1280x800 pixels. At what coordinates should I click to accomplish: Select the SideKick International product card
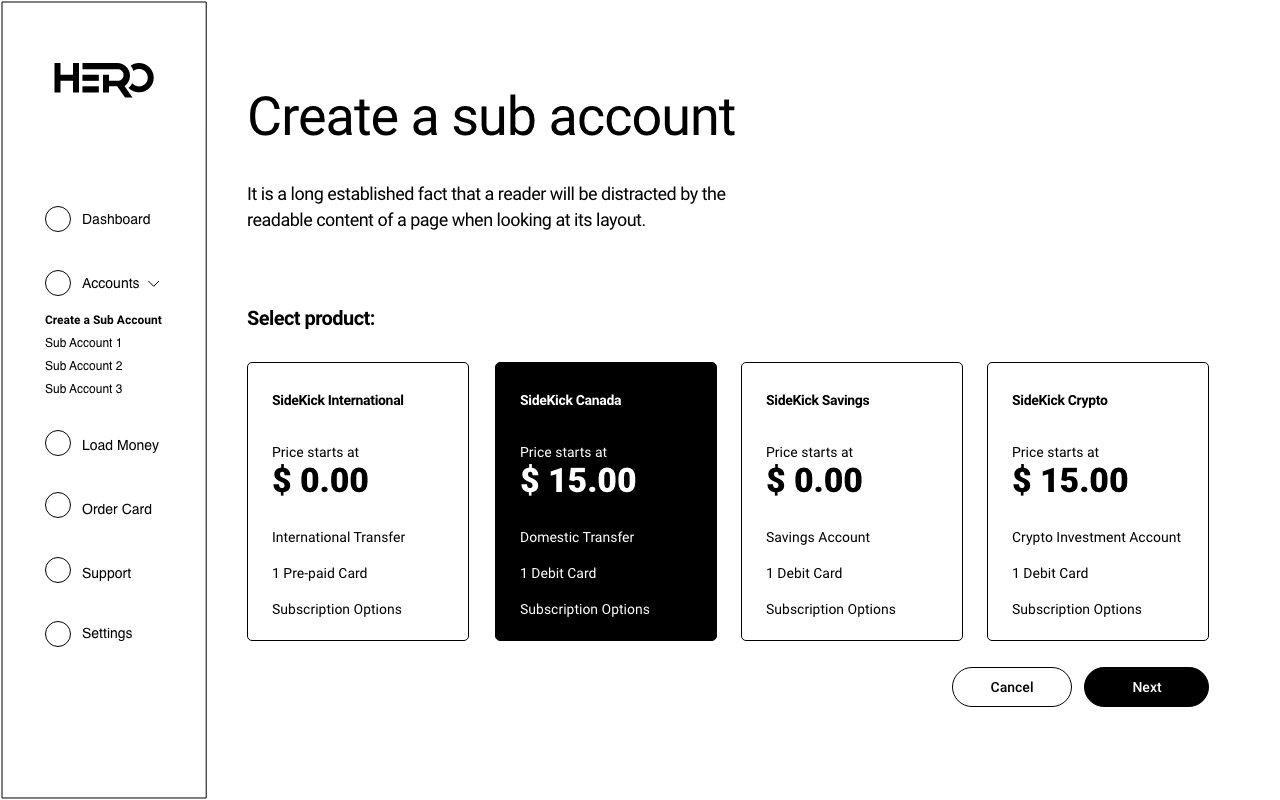[x=358, y=501]
